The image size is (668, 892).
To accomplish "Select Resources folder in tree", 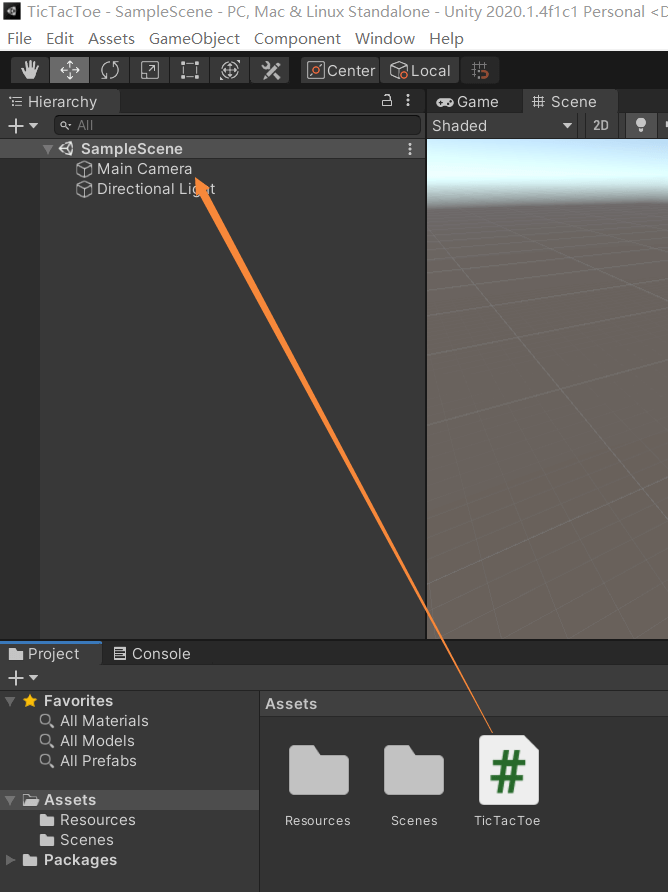I will tap(98, 820).
